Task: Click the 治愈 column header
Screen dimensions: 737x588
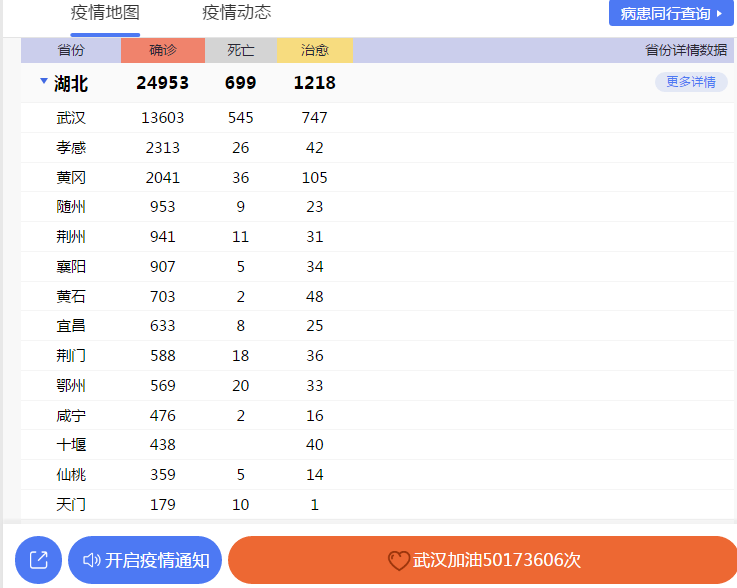Action: pyautogui.click(x=315, y=50)
